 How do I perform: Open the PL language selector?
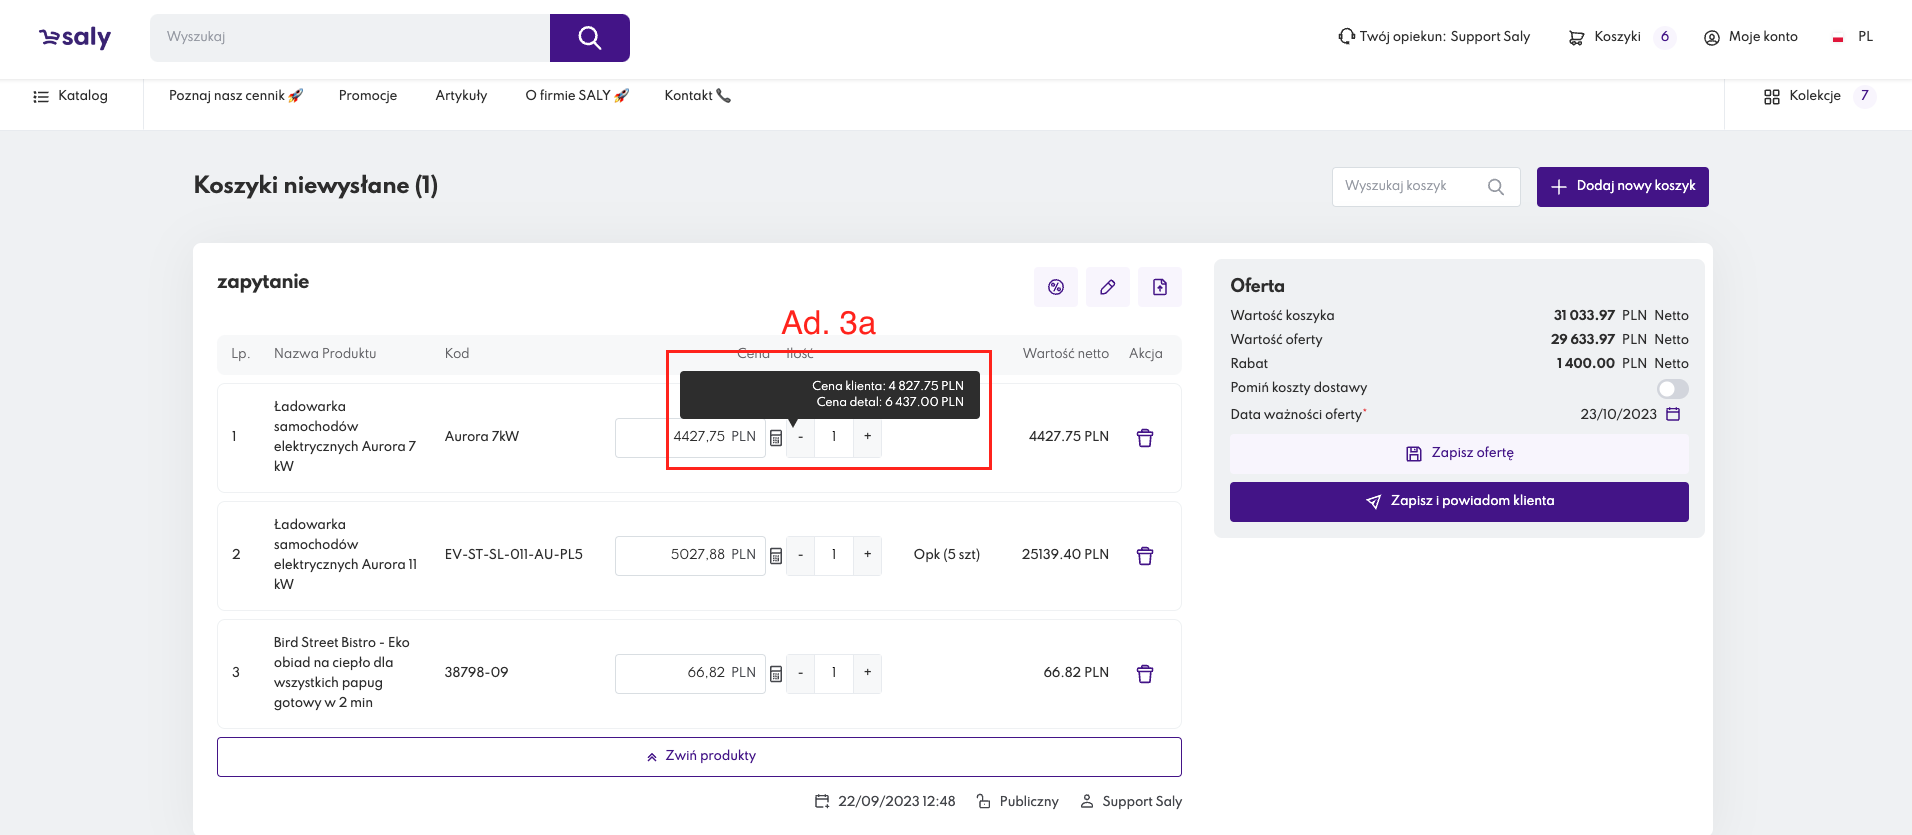coord(1853,37)
